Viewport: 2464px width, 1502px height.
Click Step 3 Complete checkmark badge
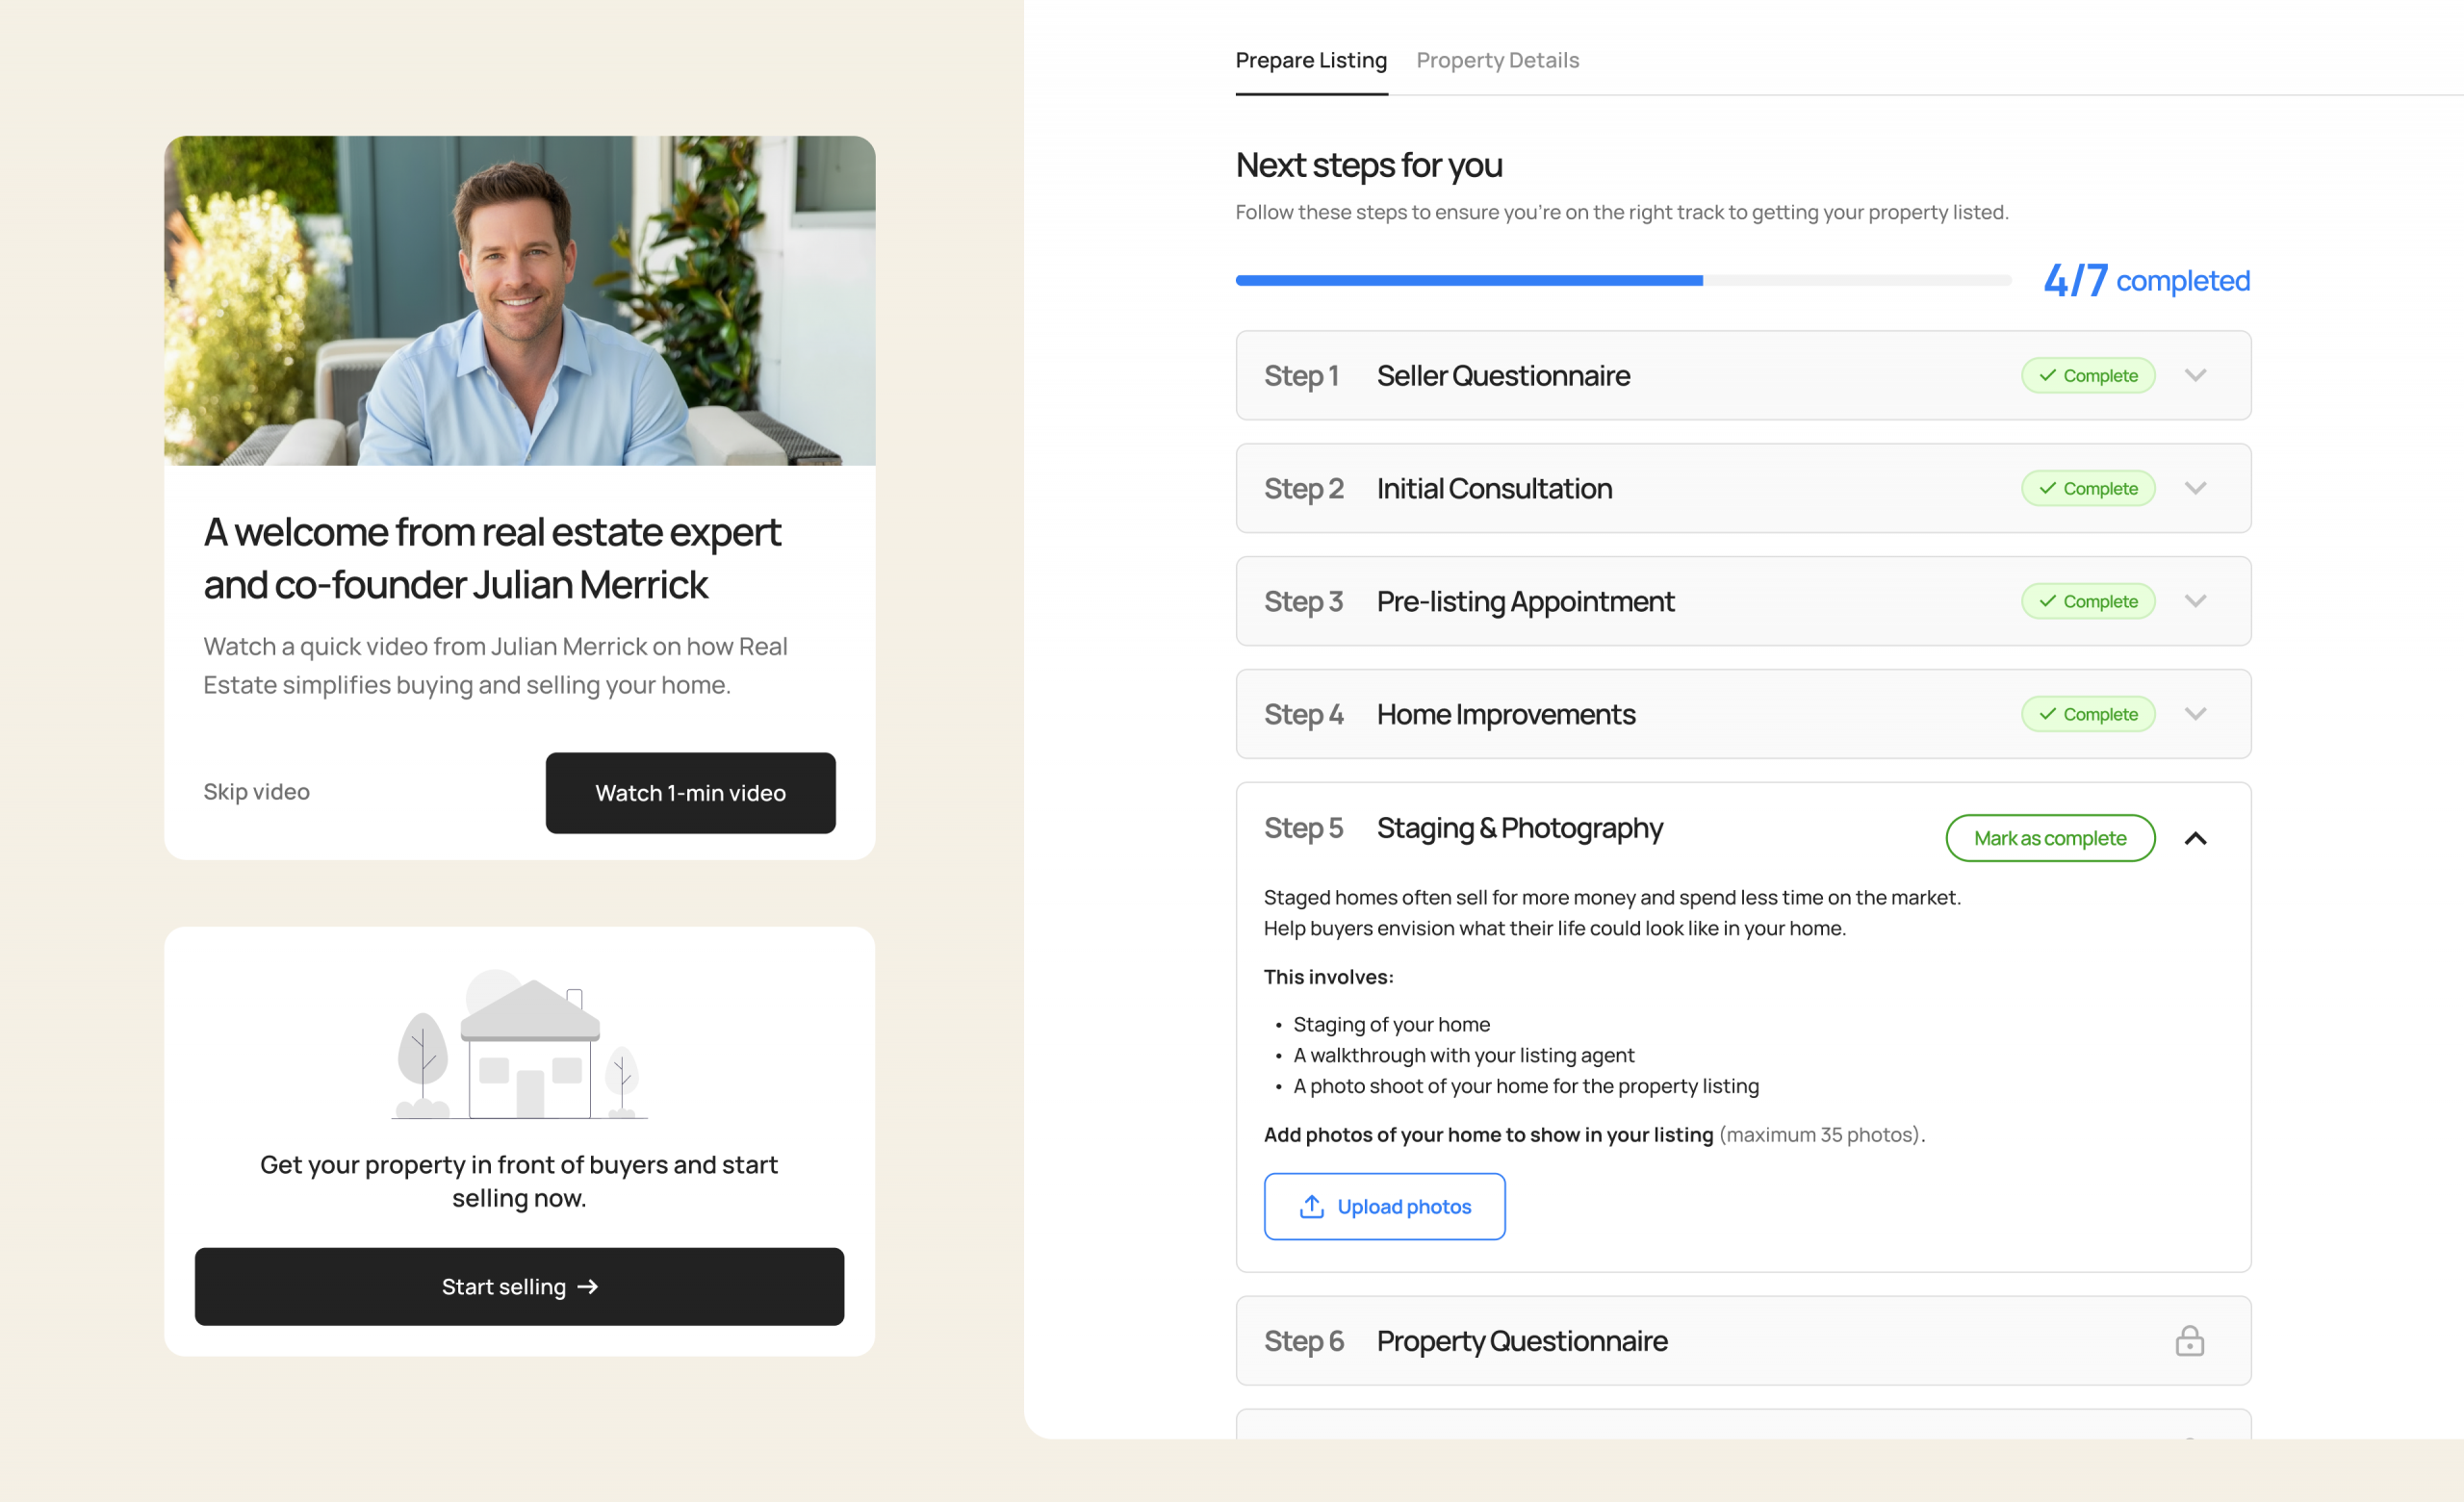pos(2087,601)
